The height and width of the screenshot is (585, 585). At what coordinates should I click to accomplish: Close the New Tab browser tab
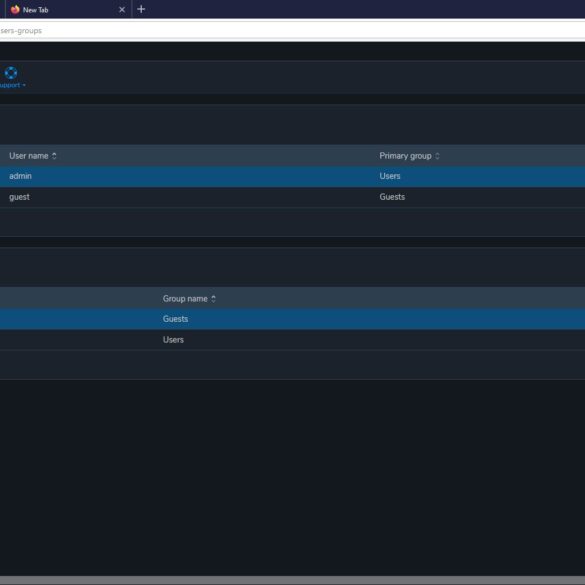point(122,10)
